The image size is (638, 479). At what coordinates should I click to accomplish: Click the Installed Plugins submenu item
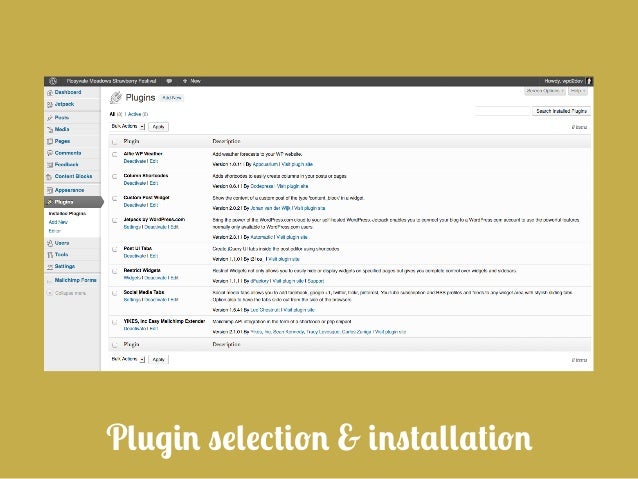pyautogui.click(x=68, y=214)
